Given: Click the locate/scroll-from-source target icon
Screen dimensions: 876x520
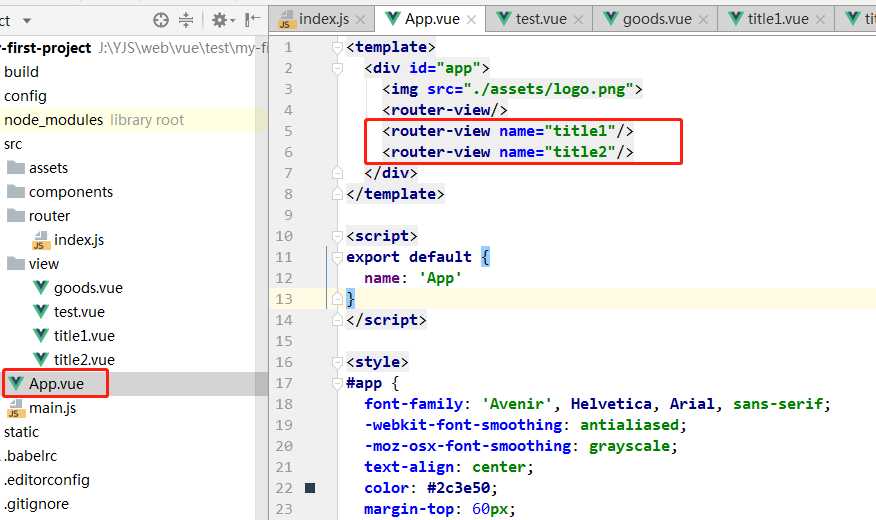Looking at the screenshot, I should pyautogui.click(x=161, y=21).
